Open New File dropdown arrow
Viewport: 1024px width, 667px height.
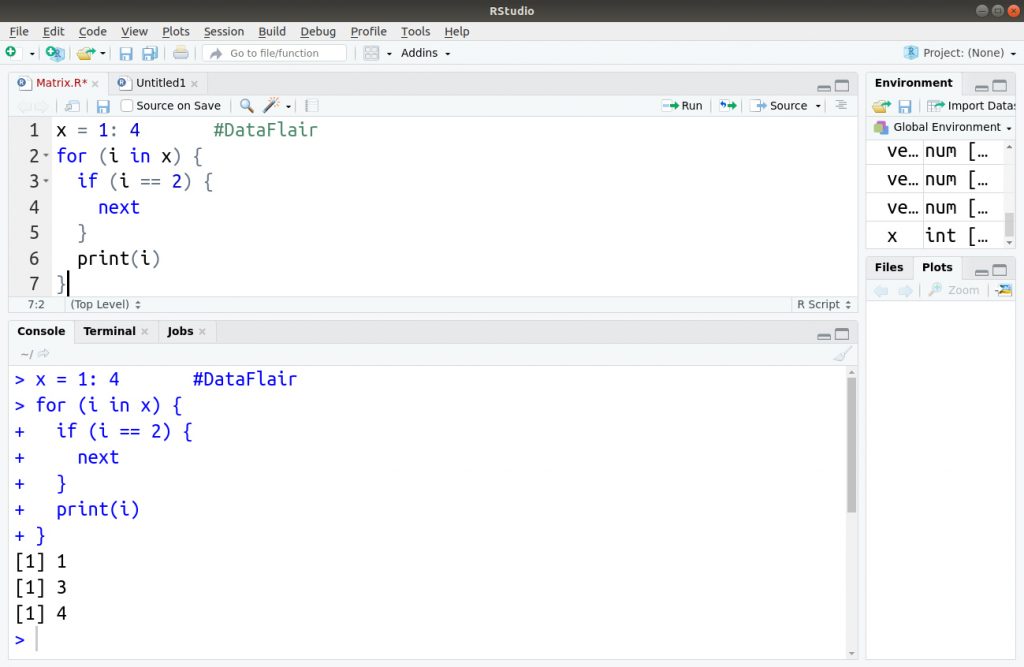(32, 54)
